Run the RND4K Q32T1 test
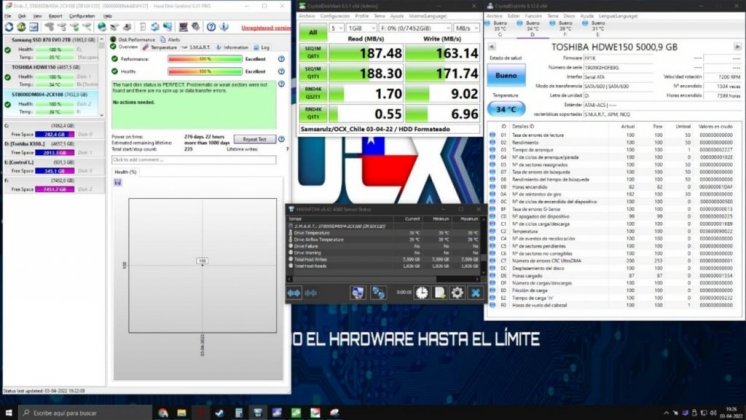Screen dimensions: 746x420 (x=313, y=93)
